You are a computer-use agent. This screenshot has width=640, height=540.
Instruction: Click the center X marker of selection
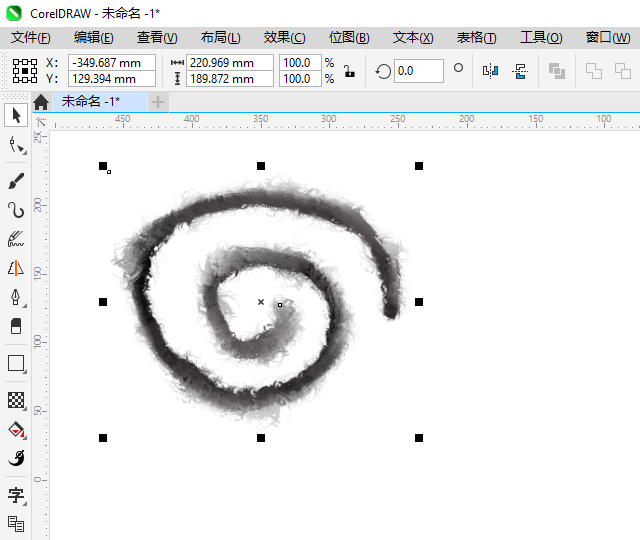click(x=261, y=302)
